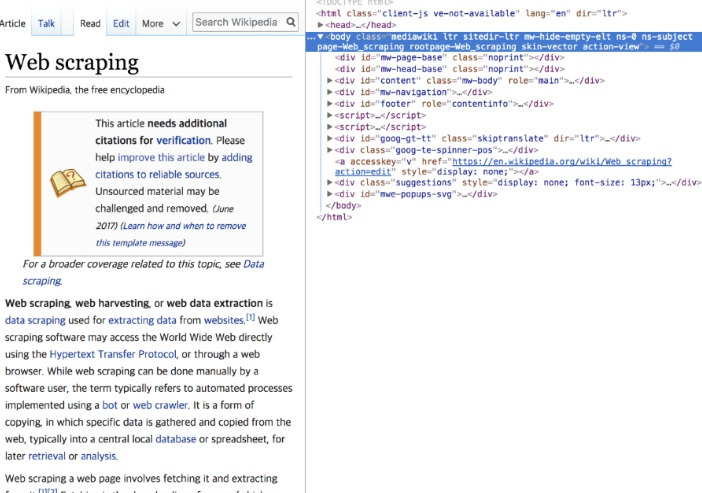Open the extracting data link
Screen dimensions: 702x493
tap(142, 321)
